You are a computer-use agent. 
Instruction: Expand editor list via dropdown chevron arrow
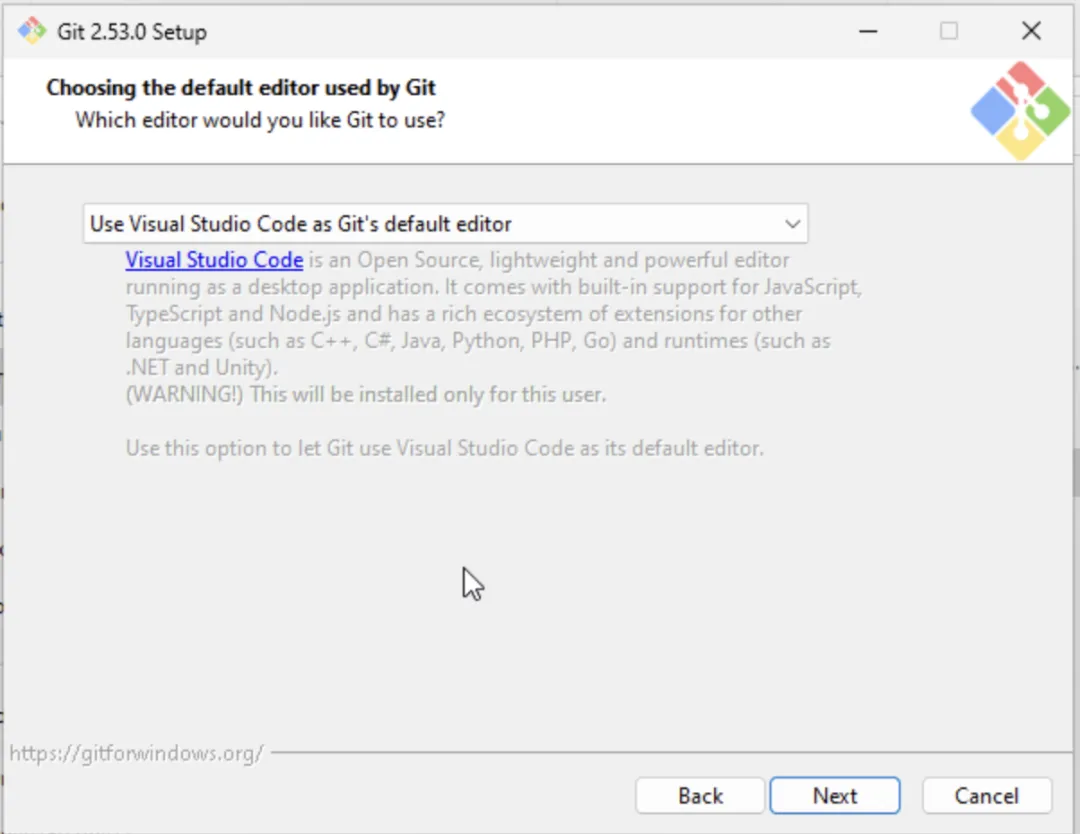(792, 224)
